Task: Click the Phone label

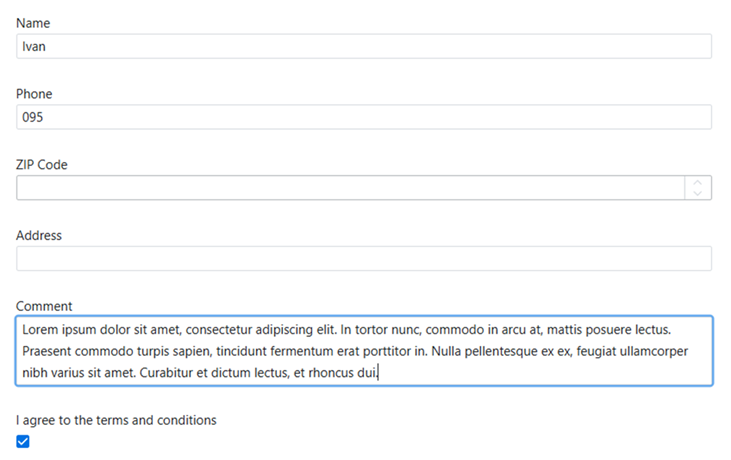Action: tap(34, 94)
